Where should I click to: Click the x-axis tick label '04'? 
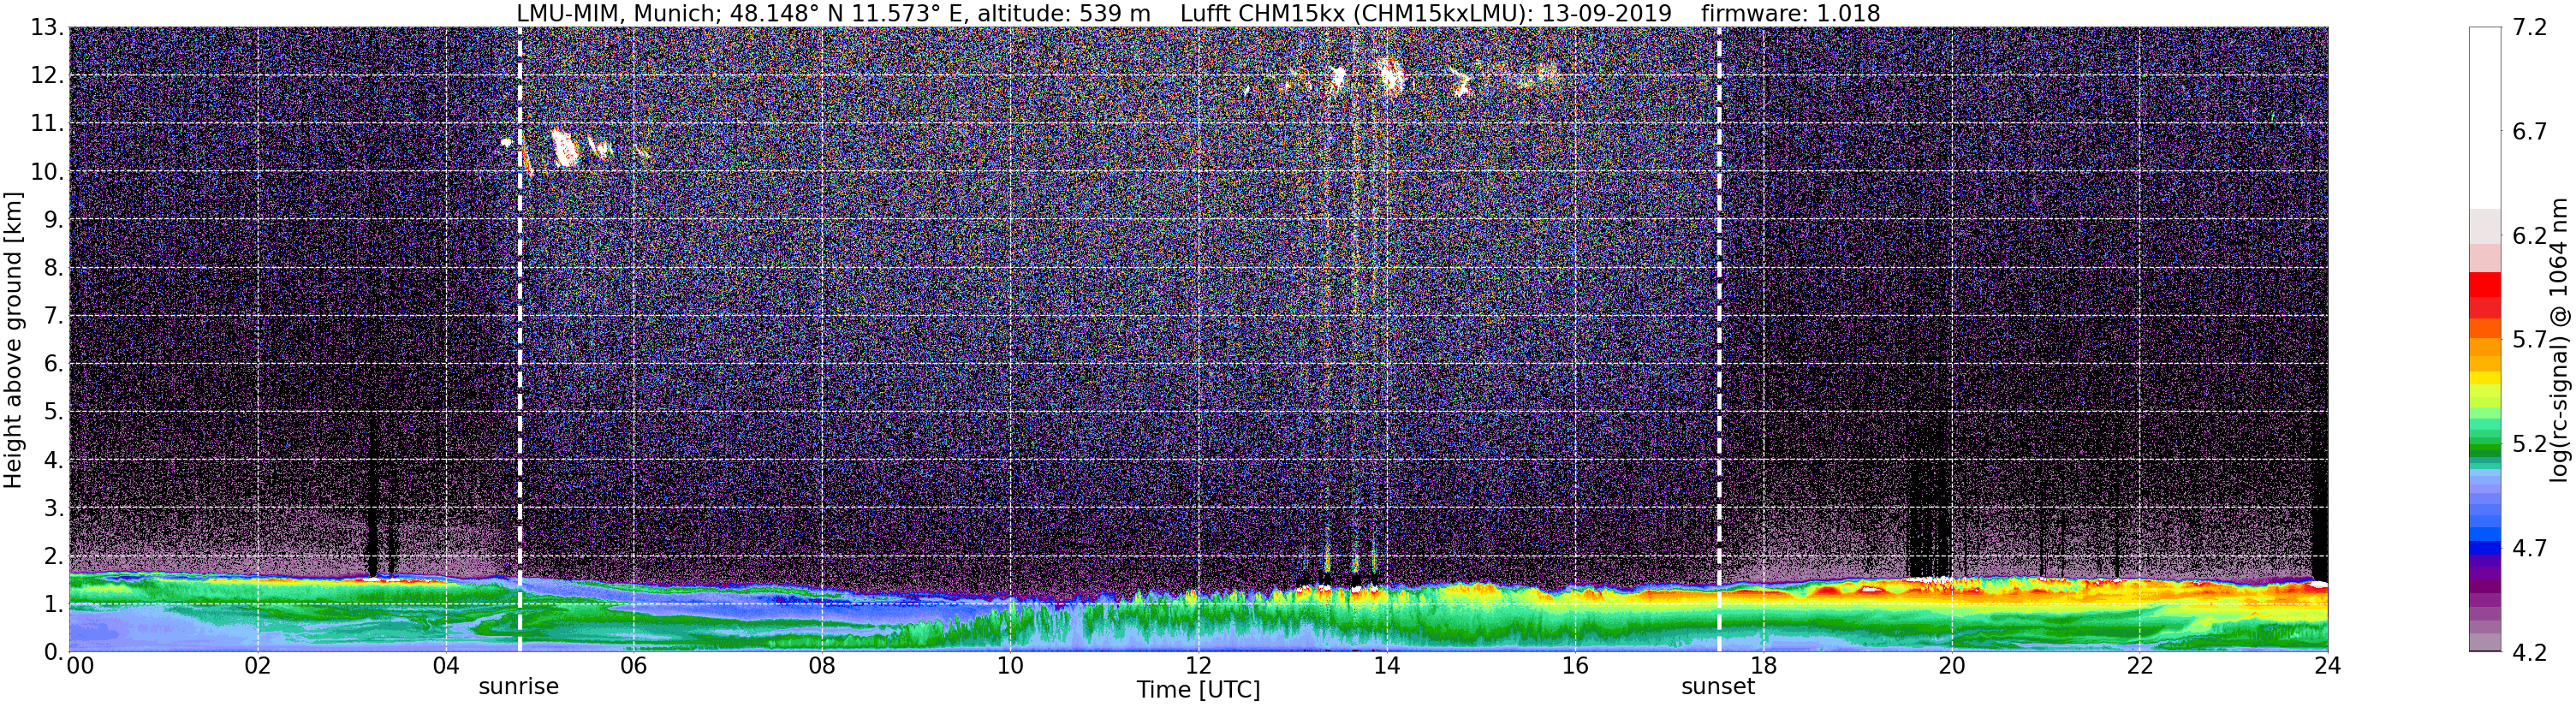pyautogui.click(x=446, y=666)
